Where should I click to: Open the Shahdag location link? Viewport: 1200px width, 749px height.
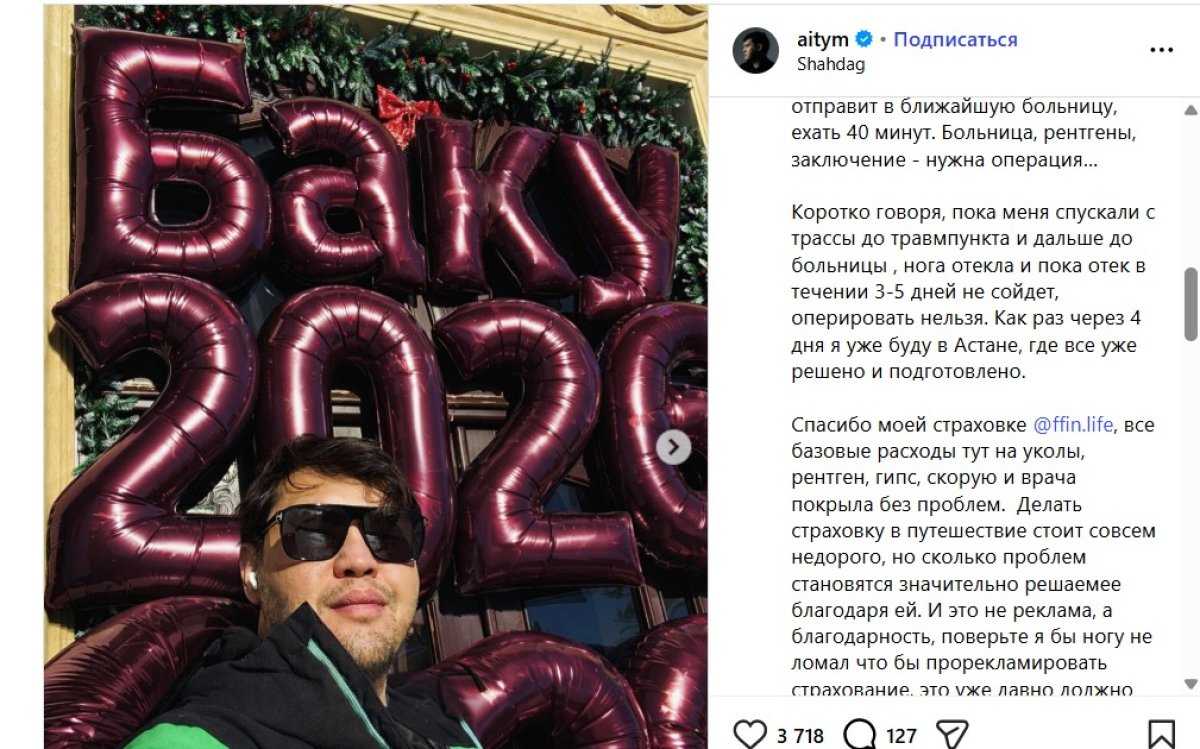[831, 64]
